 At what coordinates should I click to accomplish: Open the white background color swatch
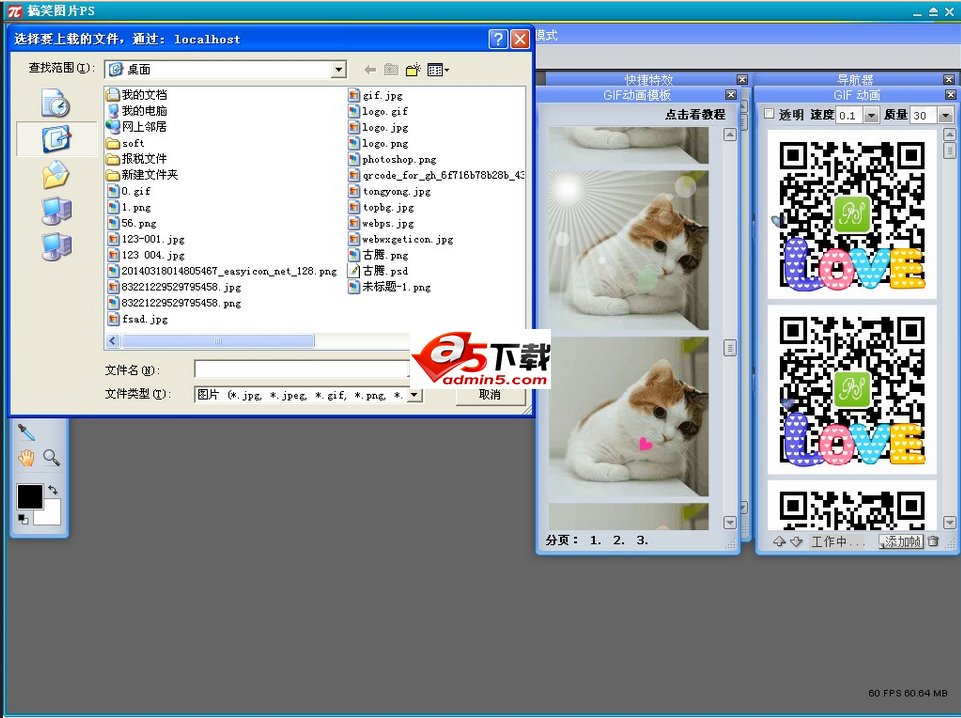click(x=50, y=515)
